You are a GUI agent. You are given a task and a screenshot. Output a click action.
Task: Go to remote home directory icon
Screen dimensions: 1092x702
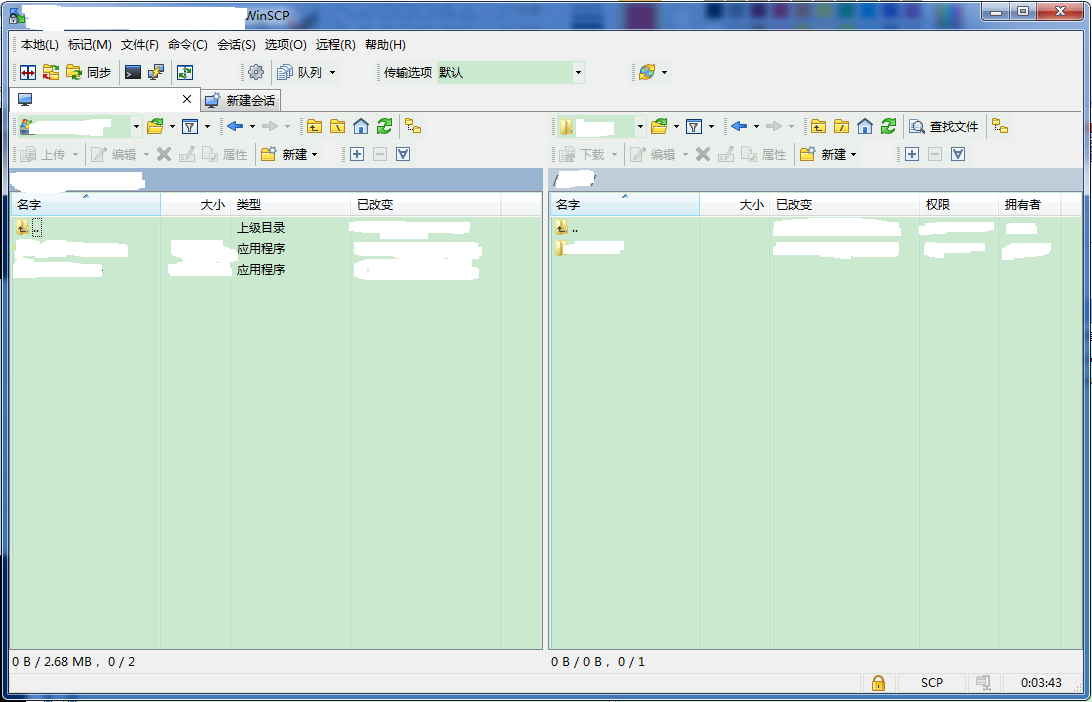coord(865,127)
